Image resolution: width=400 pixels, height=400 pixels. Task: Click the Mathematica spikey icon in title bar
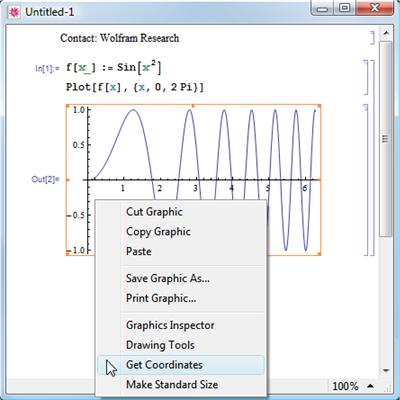point(14,12)
